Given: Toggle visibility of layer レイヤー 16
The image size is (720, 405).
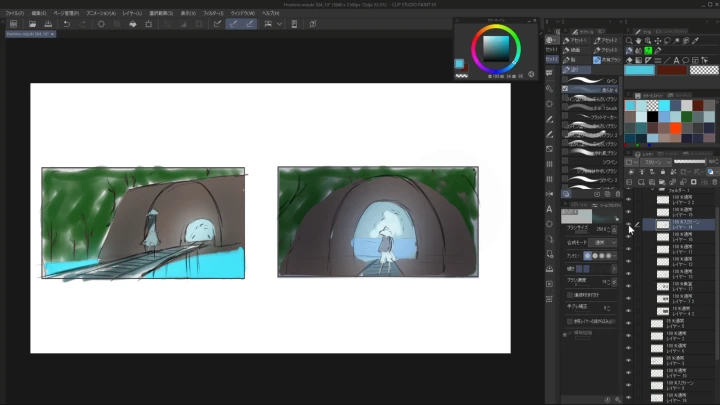Looking at the screenshot, I should click(x=628, y=236).
